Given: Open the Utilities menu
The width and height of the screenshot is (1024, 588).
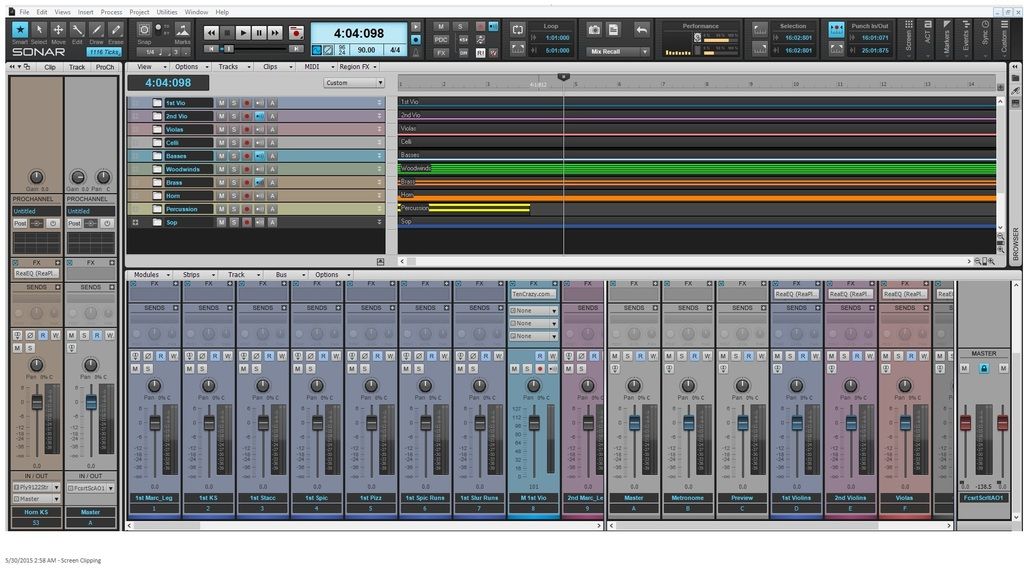Looking at the screenshot, I should pos(167,12).
